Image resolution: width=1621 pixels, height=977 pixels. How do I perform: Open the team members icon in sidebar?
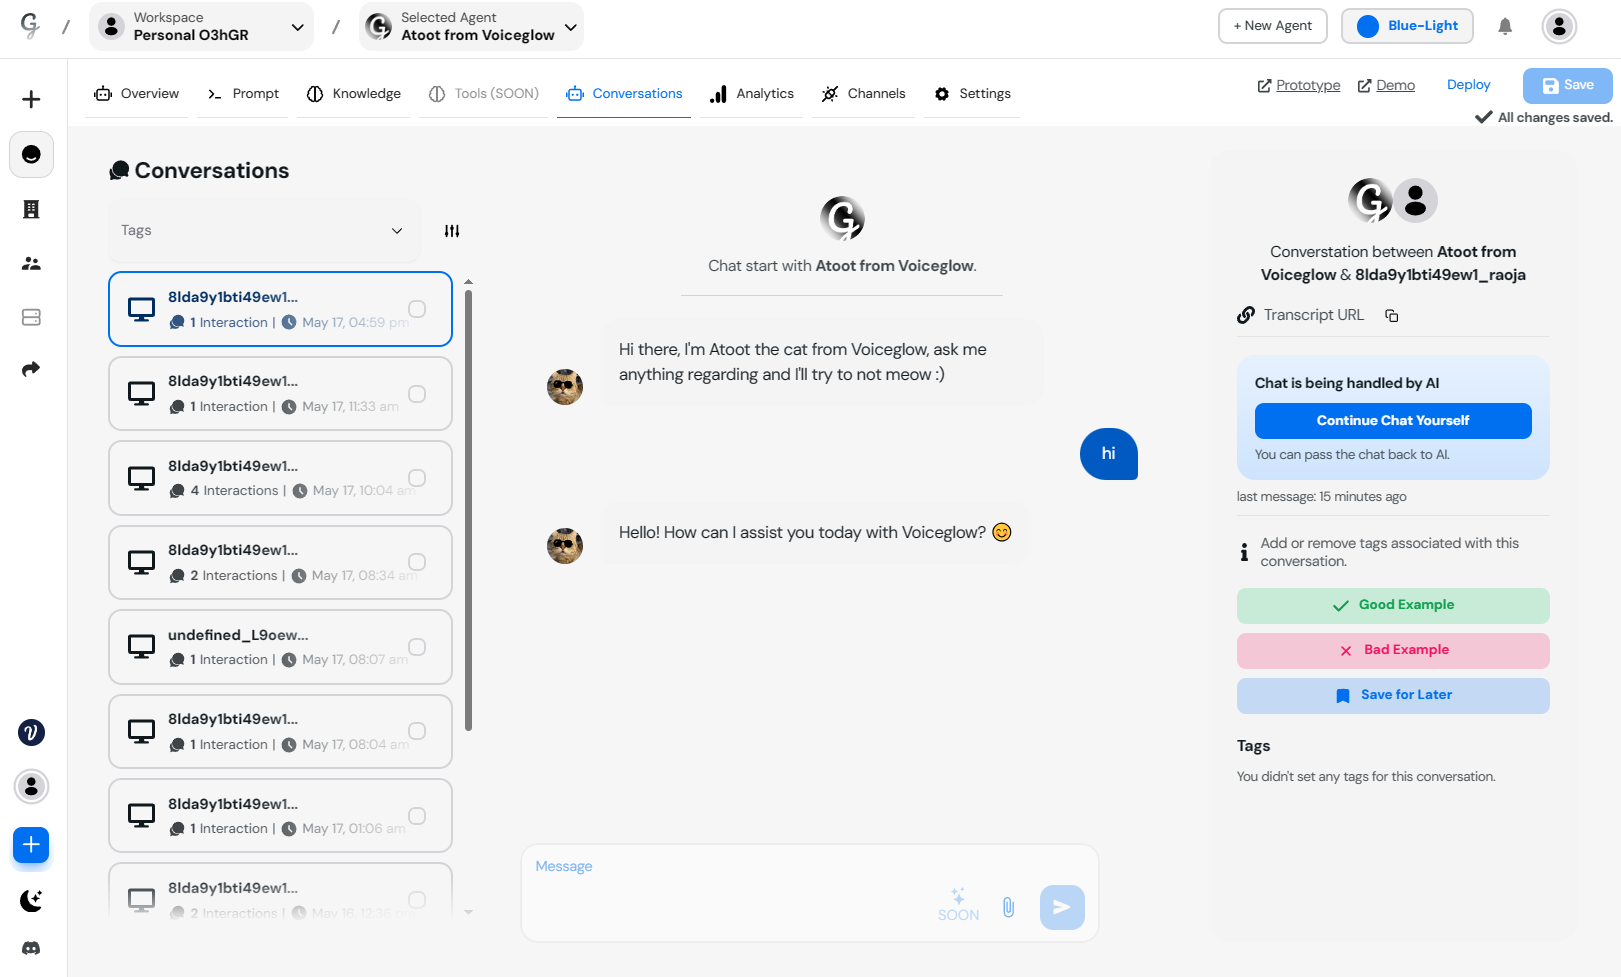click(x=31, y=263)
